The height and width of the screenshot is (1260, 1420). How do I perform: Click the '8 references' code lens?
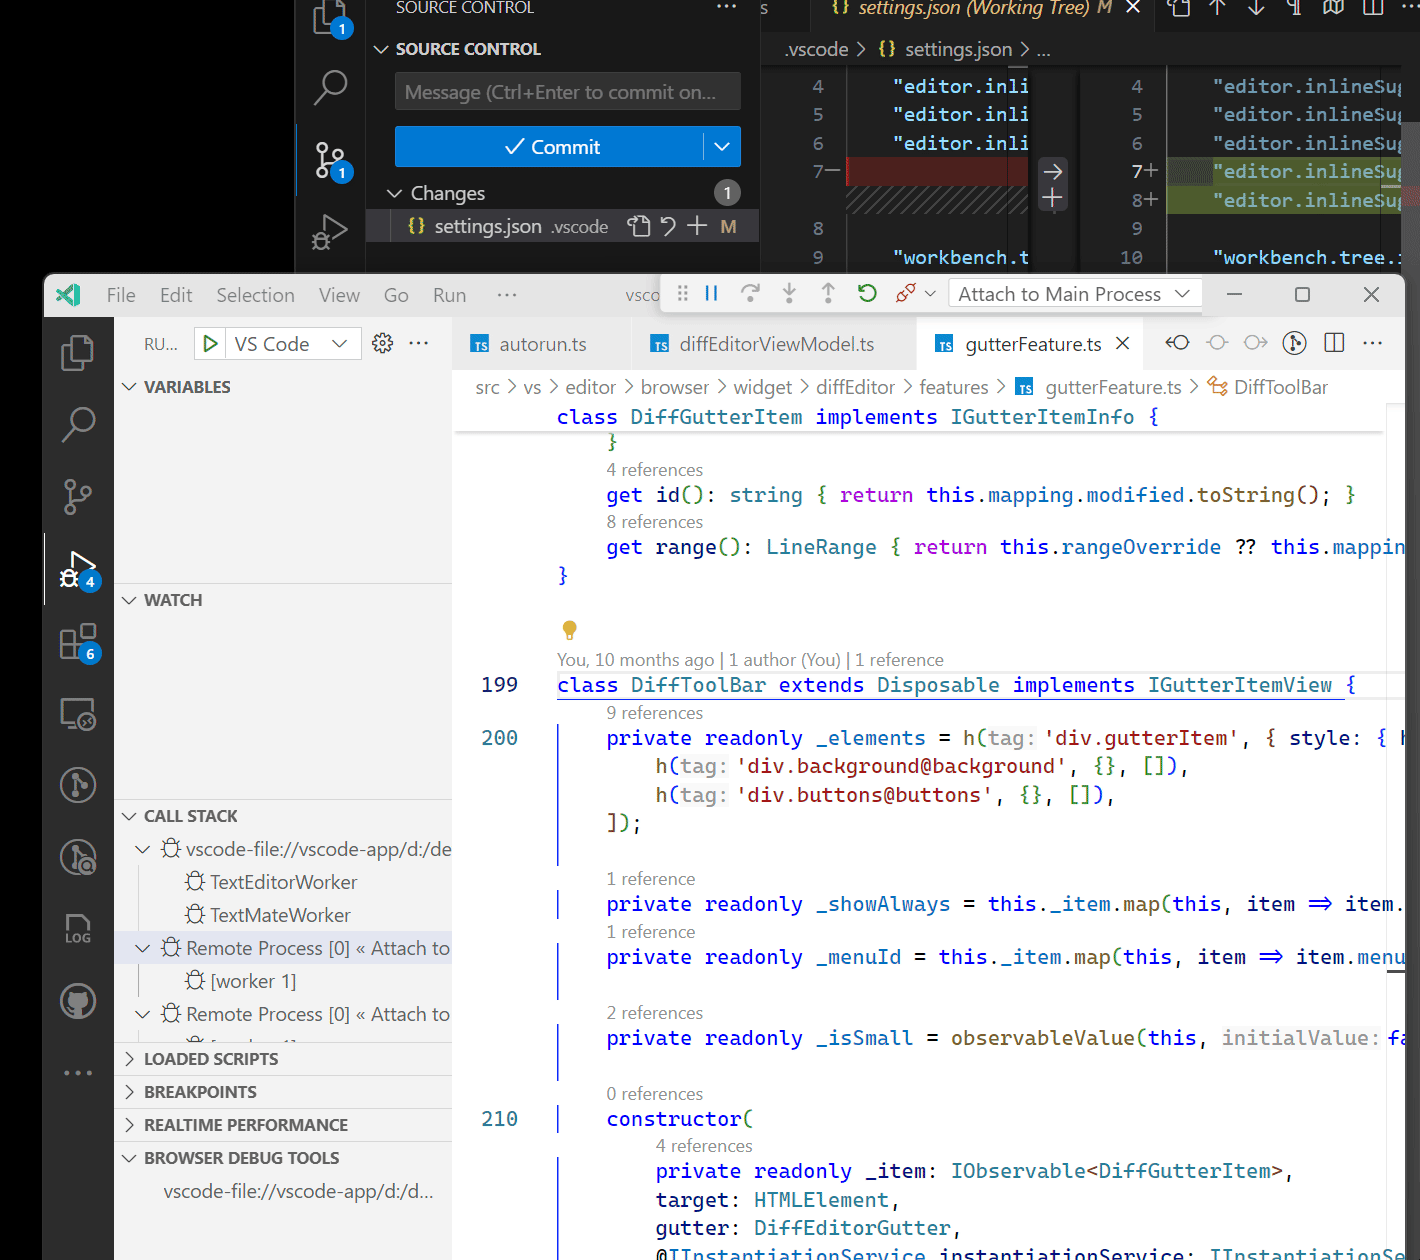click(654, 522)
